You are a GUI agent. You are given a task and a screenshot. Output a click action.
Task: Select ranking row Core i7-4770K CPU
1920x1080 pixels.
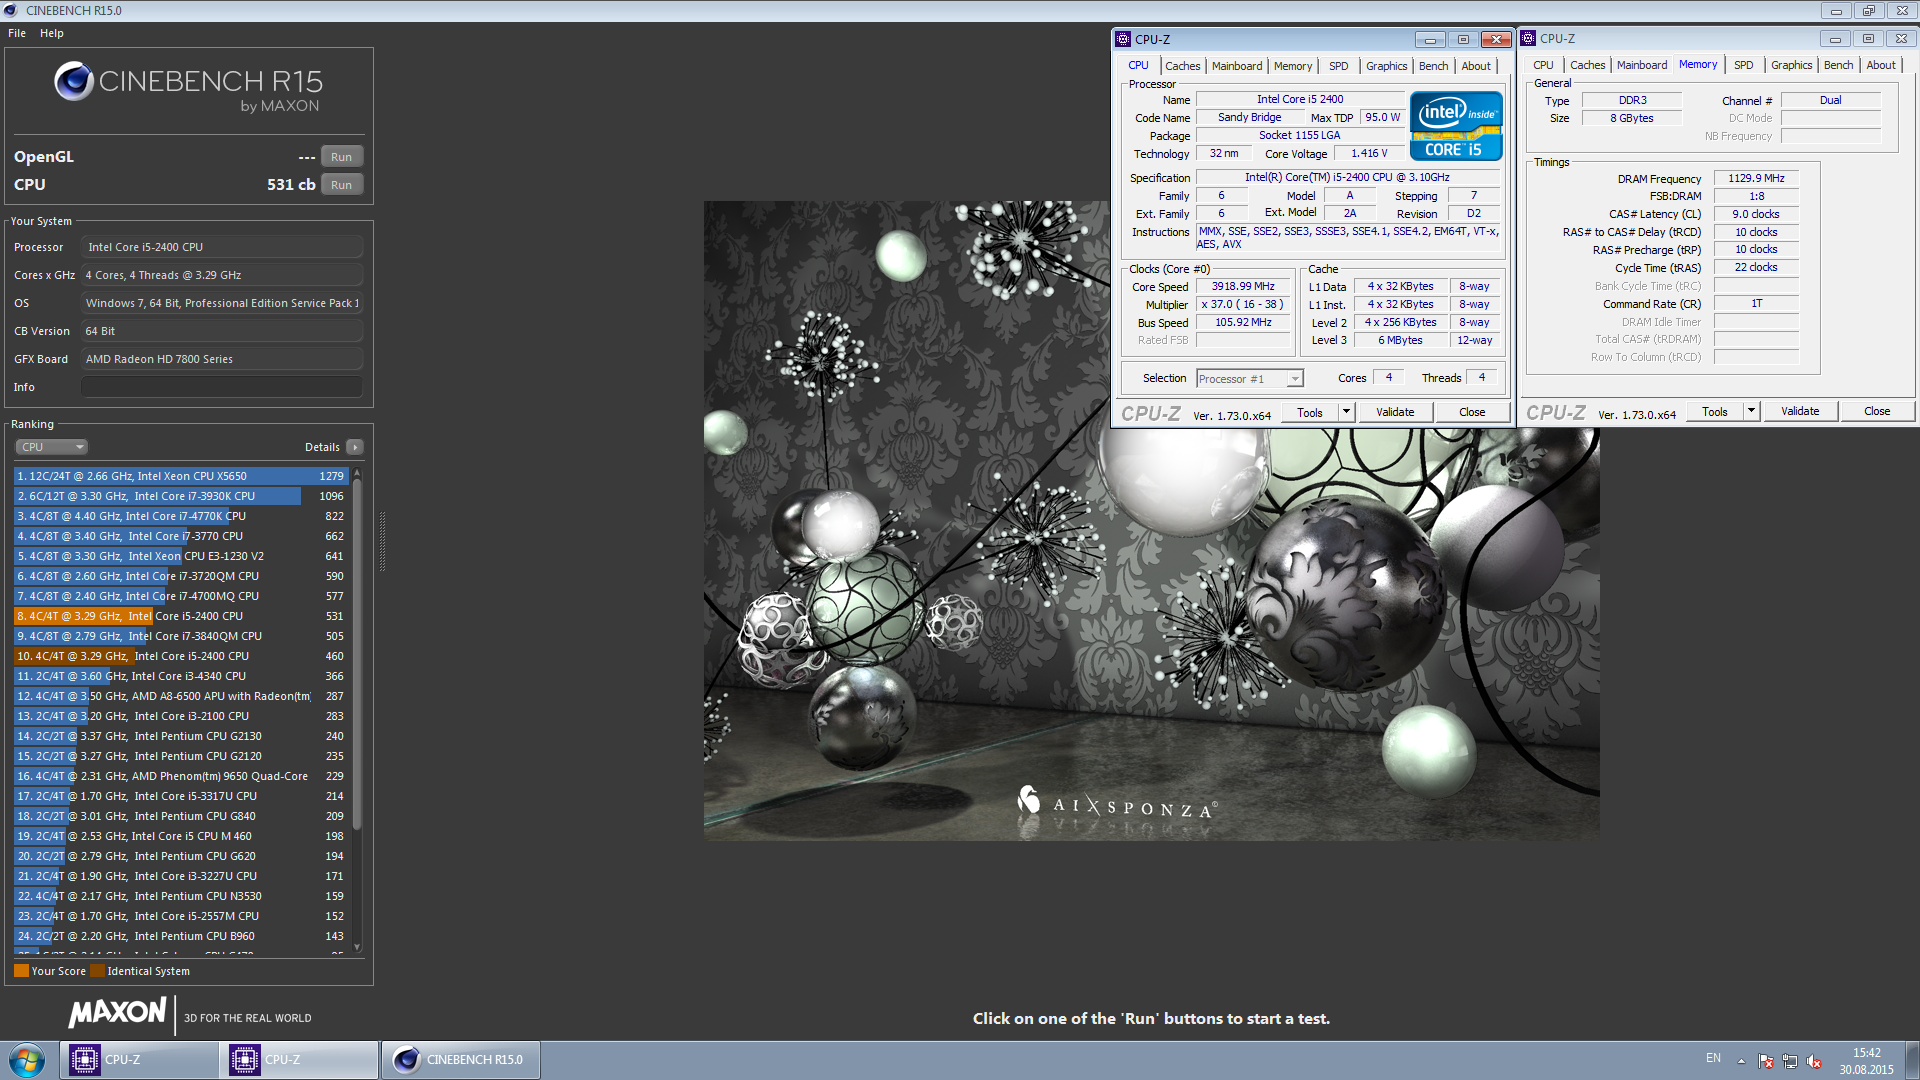pyautogui.click(x=180, y=516)
